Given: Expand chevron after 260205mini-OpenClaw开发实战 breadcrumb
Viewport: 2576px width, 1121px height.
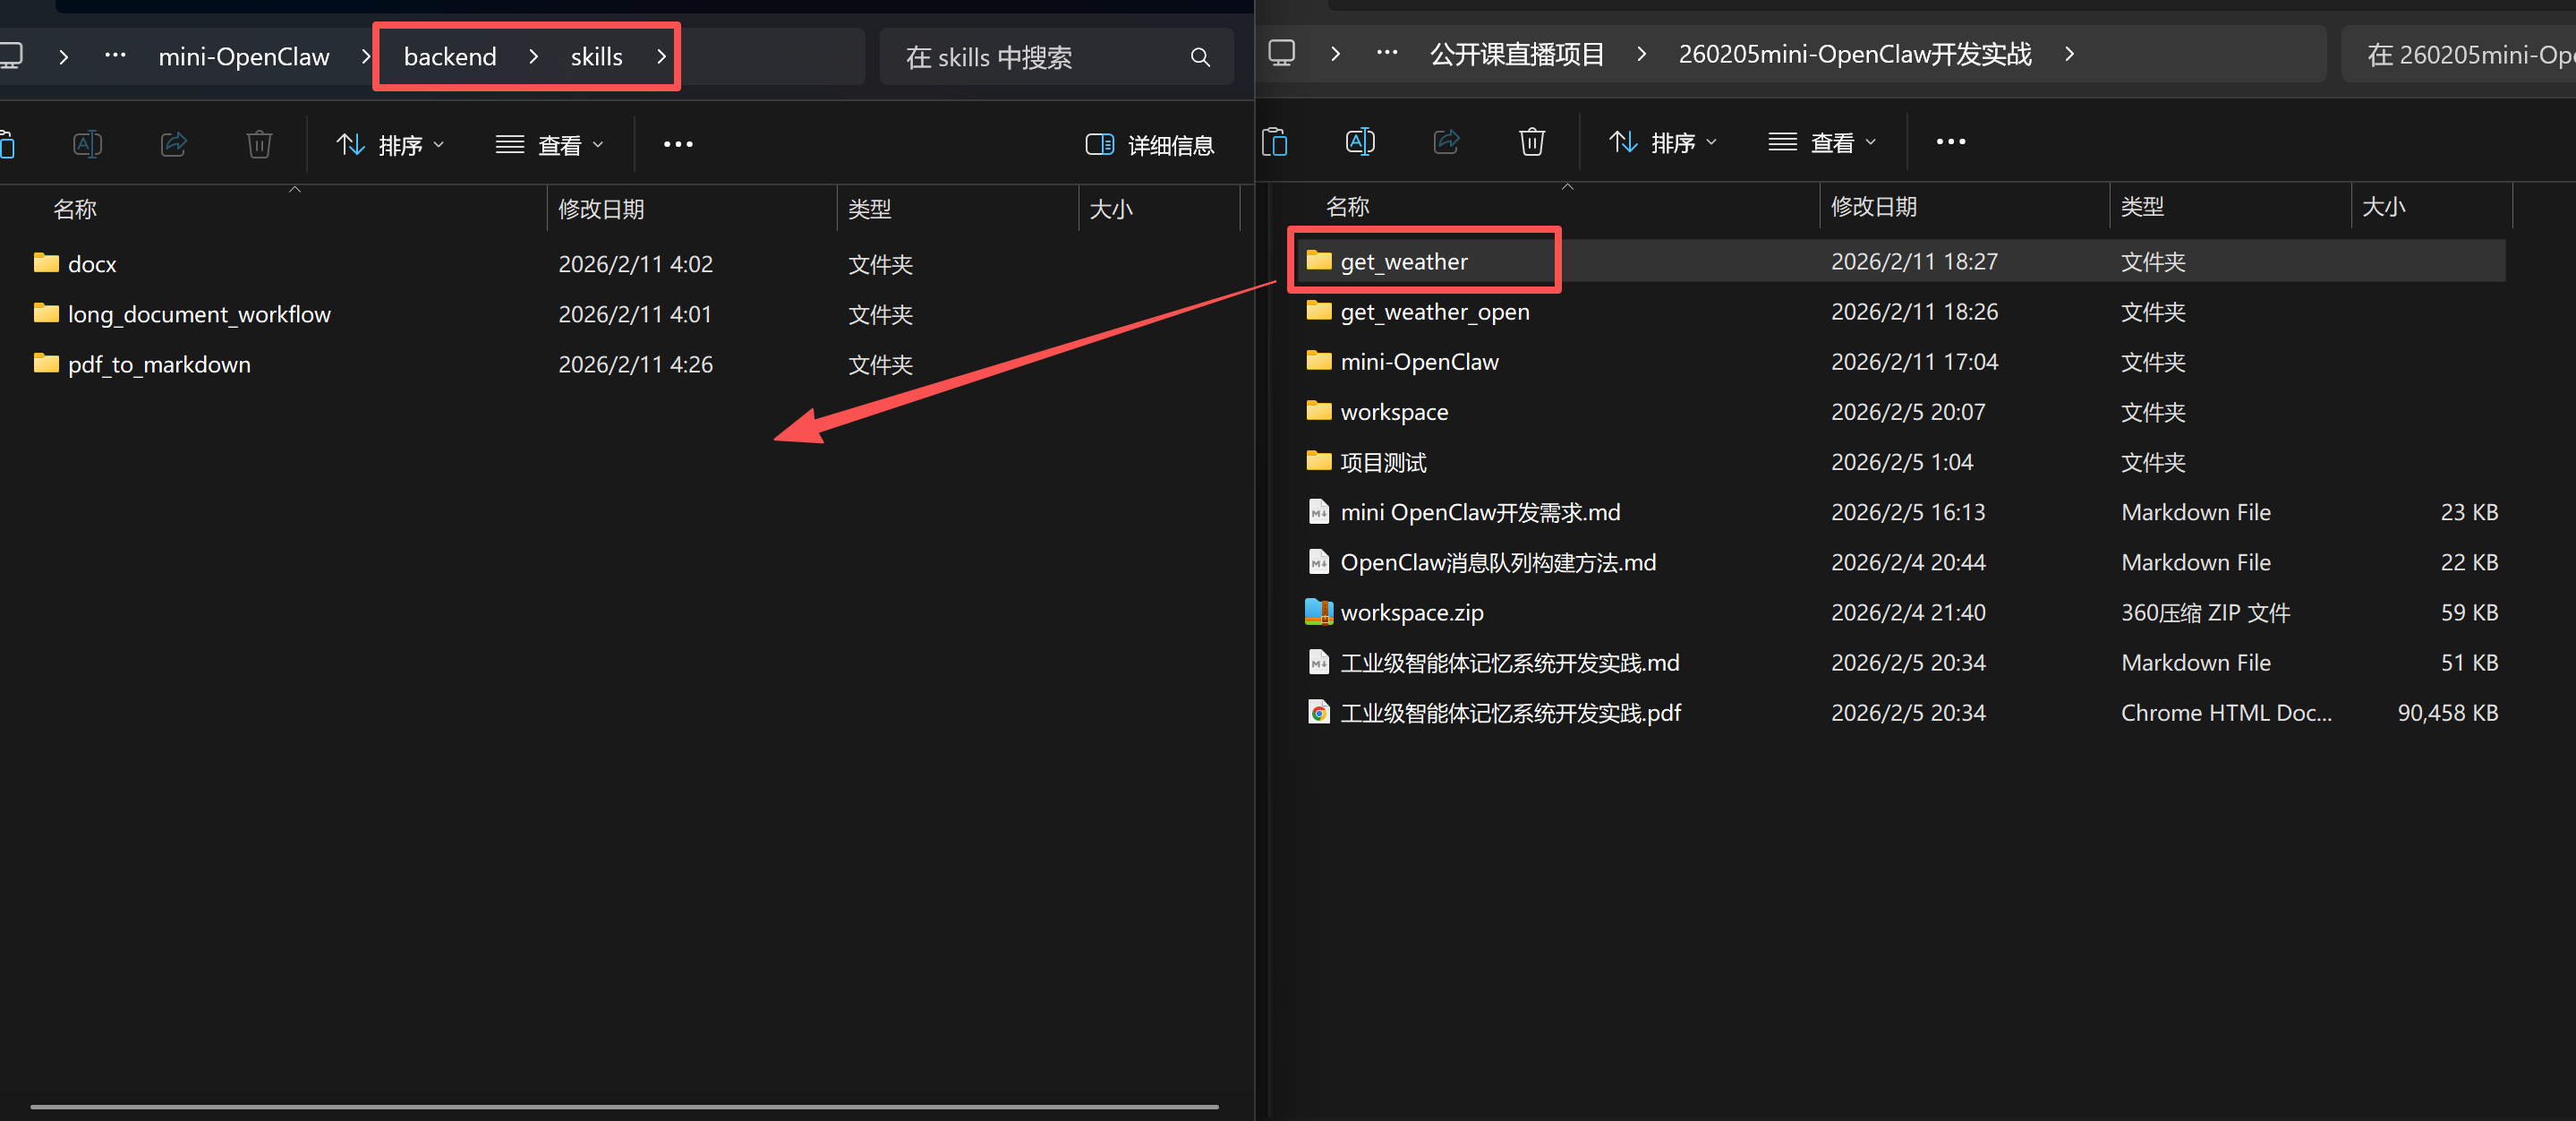Looking at the screenshot, I should (2069, 54).
